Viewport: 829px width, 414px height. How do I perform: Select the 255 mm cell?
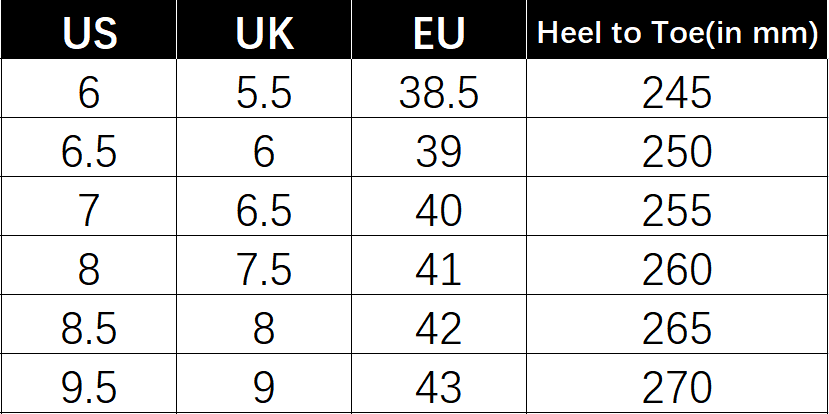pyautogui.click(x=677, y=206)
